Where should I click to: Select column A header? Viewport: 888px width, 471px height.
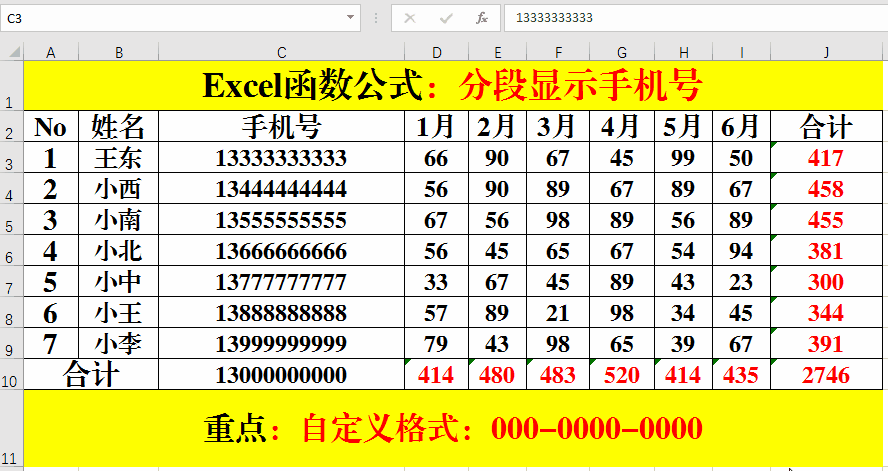click(x=51, y=53)
